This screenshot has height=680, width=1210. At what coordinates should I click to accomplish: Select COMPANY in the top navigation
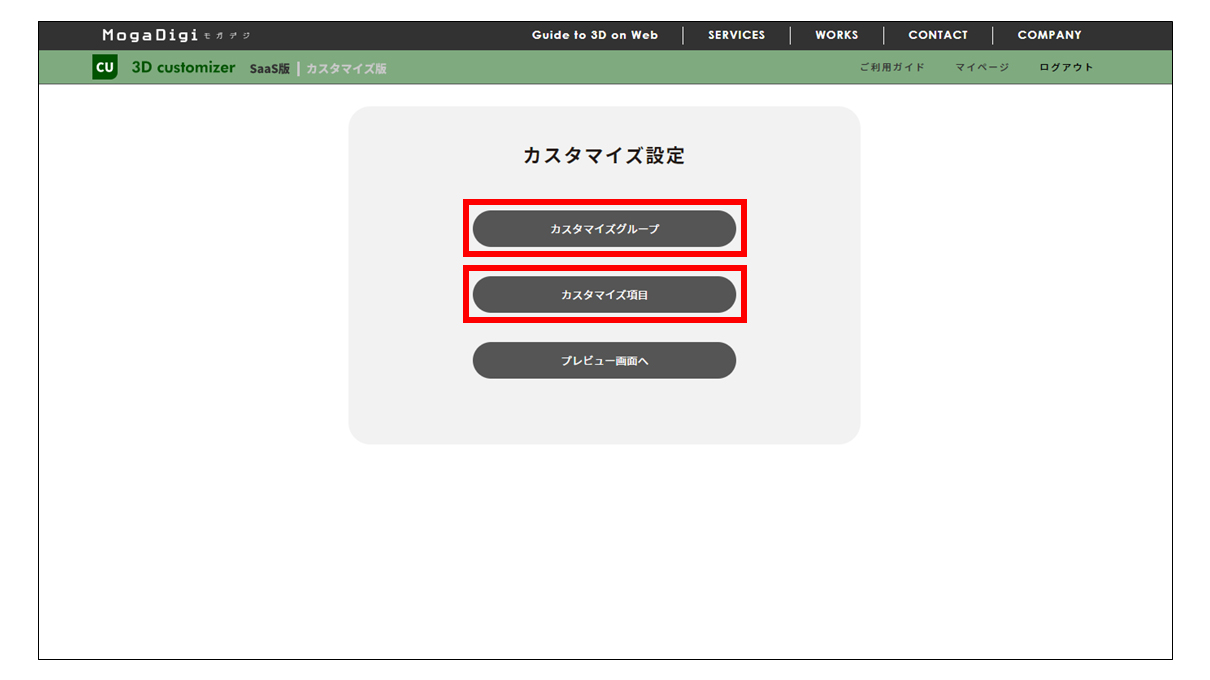point(1049,35)
